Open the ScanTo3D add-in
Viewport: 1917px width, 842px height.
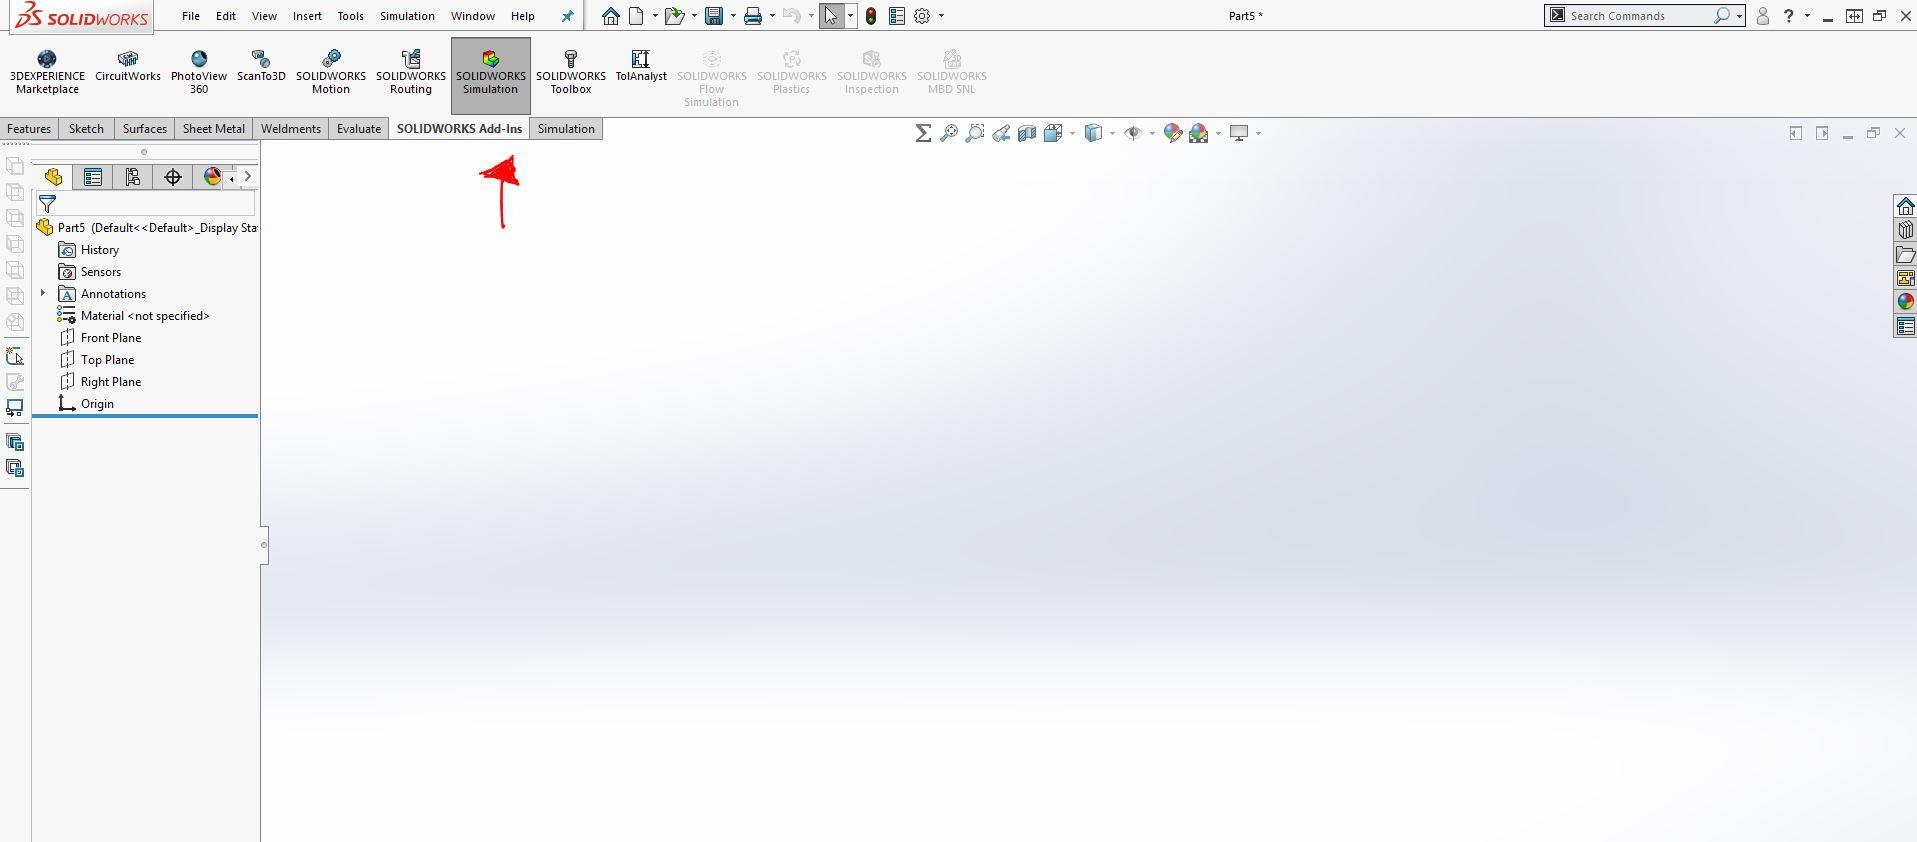tap(261, 67)
